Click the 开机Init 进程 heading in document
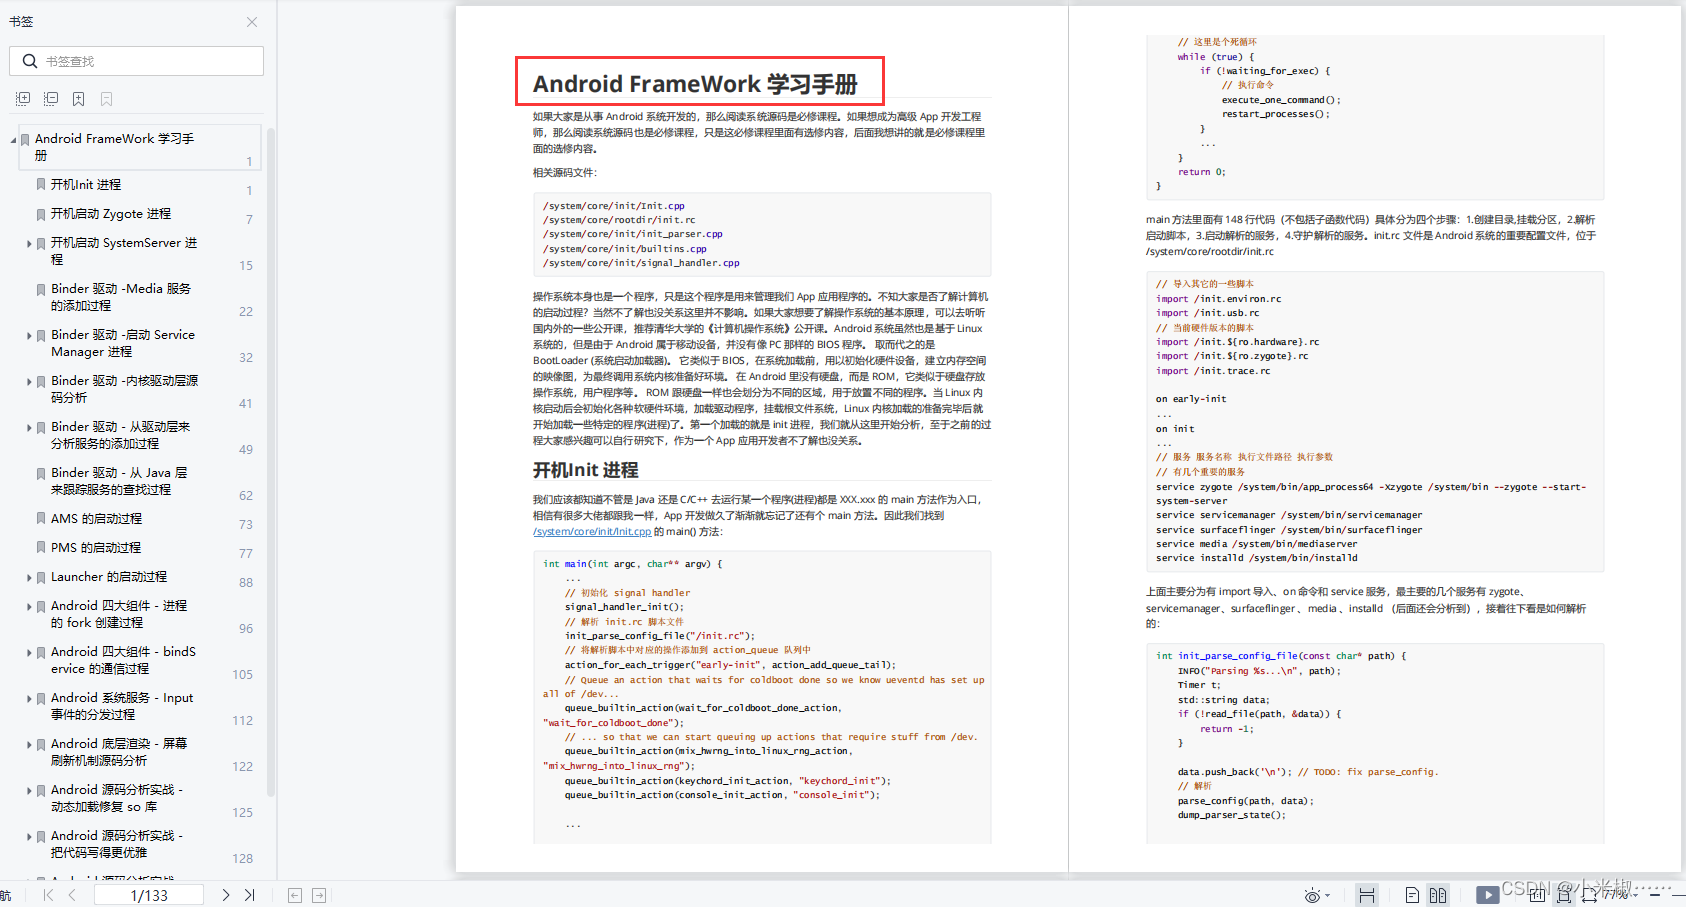Screen dimensions: 1686x907 click(585, 470)
